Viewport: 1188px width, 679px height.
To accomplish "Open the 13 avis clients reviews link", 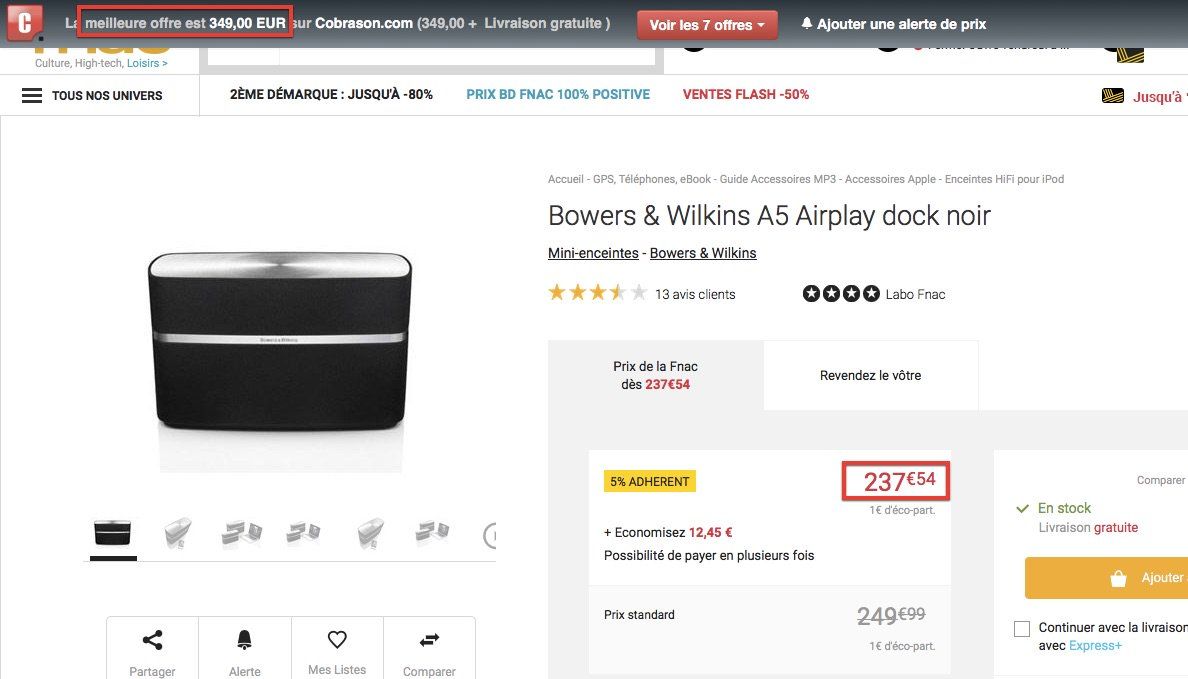I will coord(695,294).
